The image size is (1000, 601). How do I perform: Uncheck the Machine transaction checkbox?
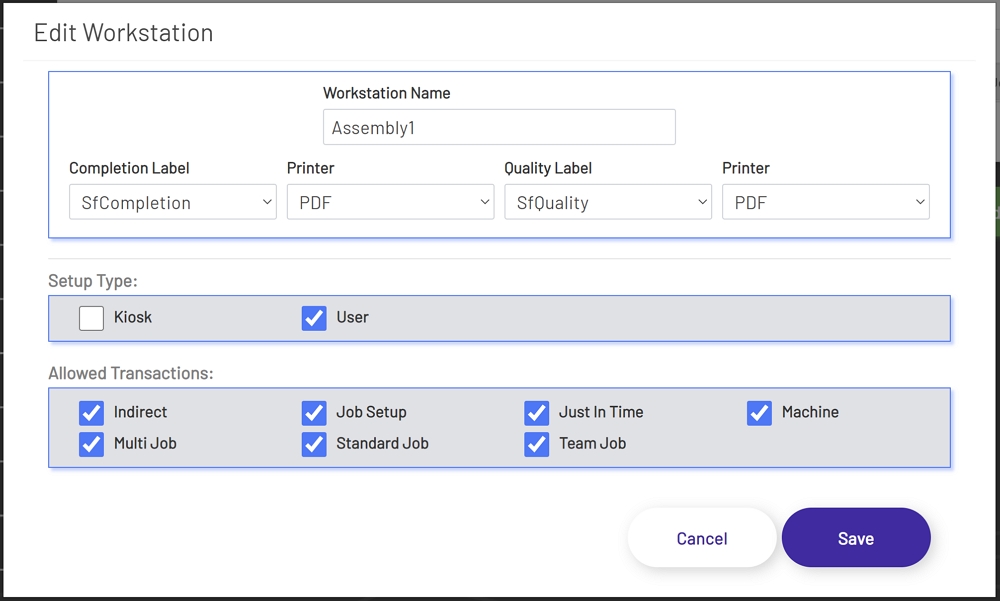pyautogui.click(x=759, y=413)
